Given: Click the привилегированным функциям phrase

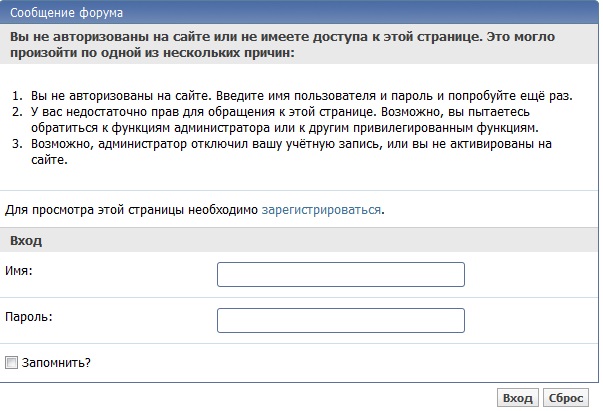Looking at the screenshot, I should (x=452, y=128).
